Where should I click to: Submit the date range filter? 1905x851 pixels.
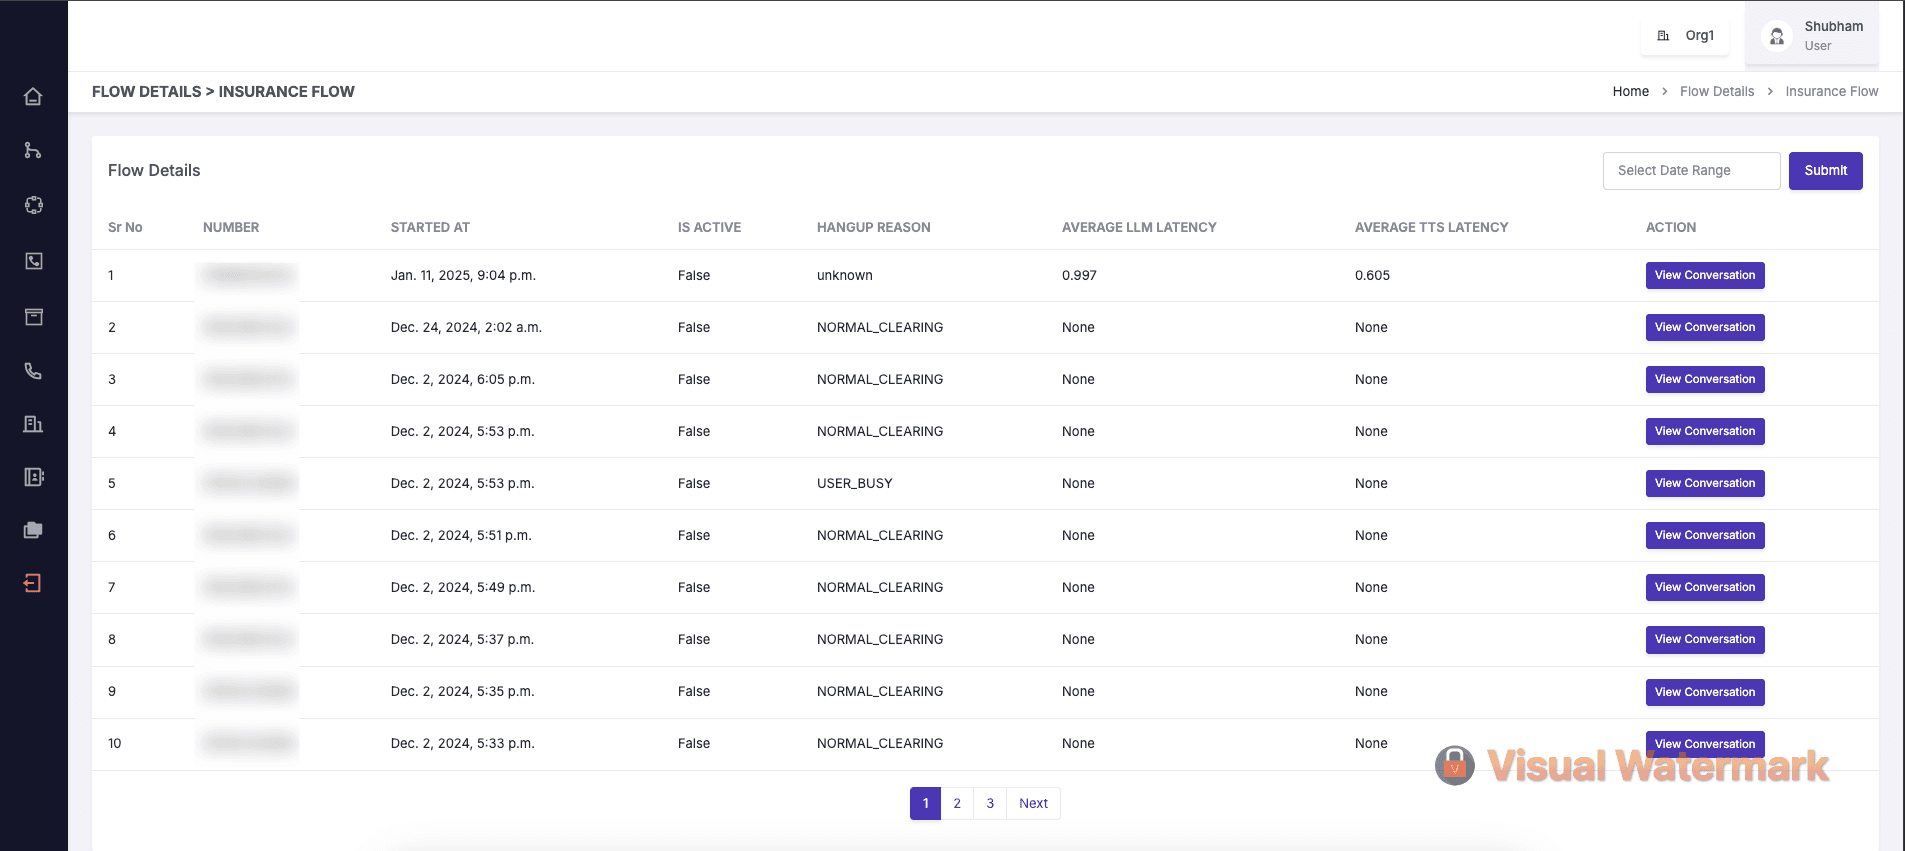(x=1825, y=171)
